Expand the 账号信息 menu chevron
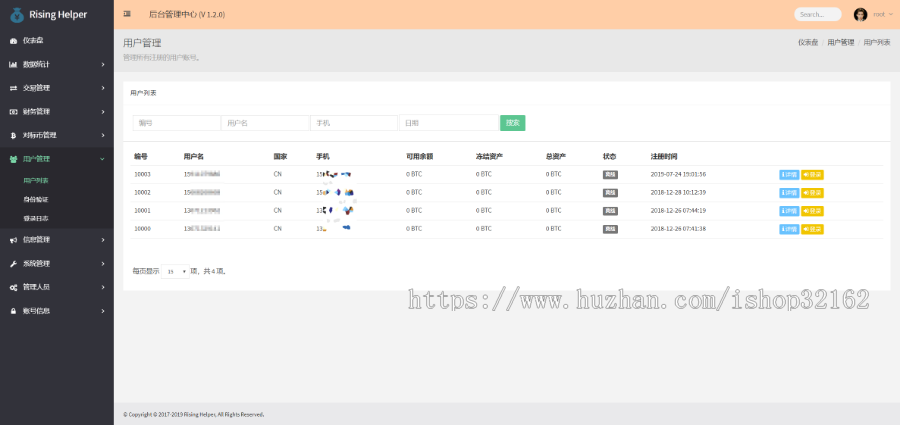This screenshot has height=425, width=900. point(103,311)
